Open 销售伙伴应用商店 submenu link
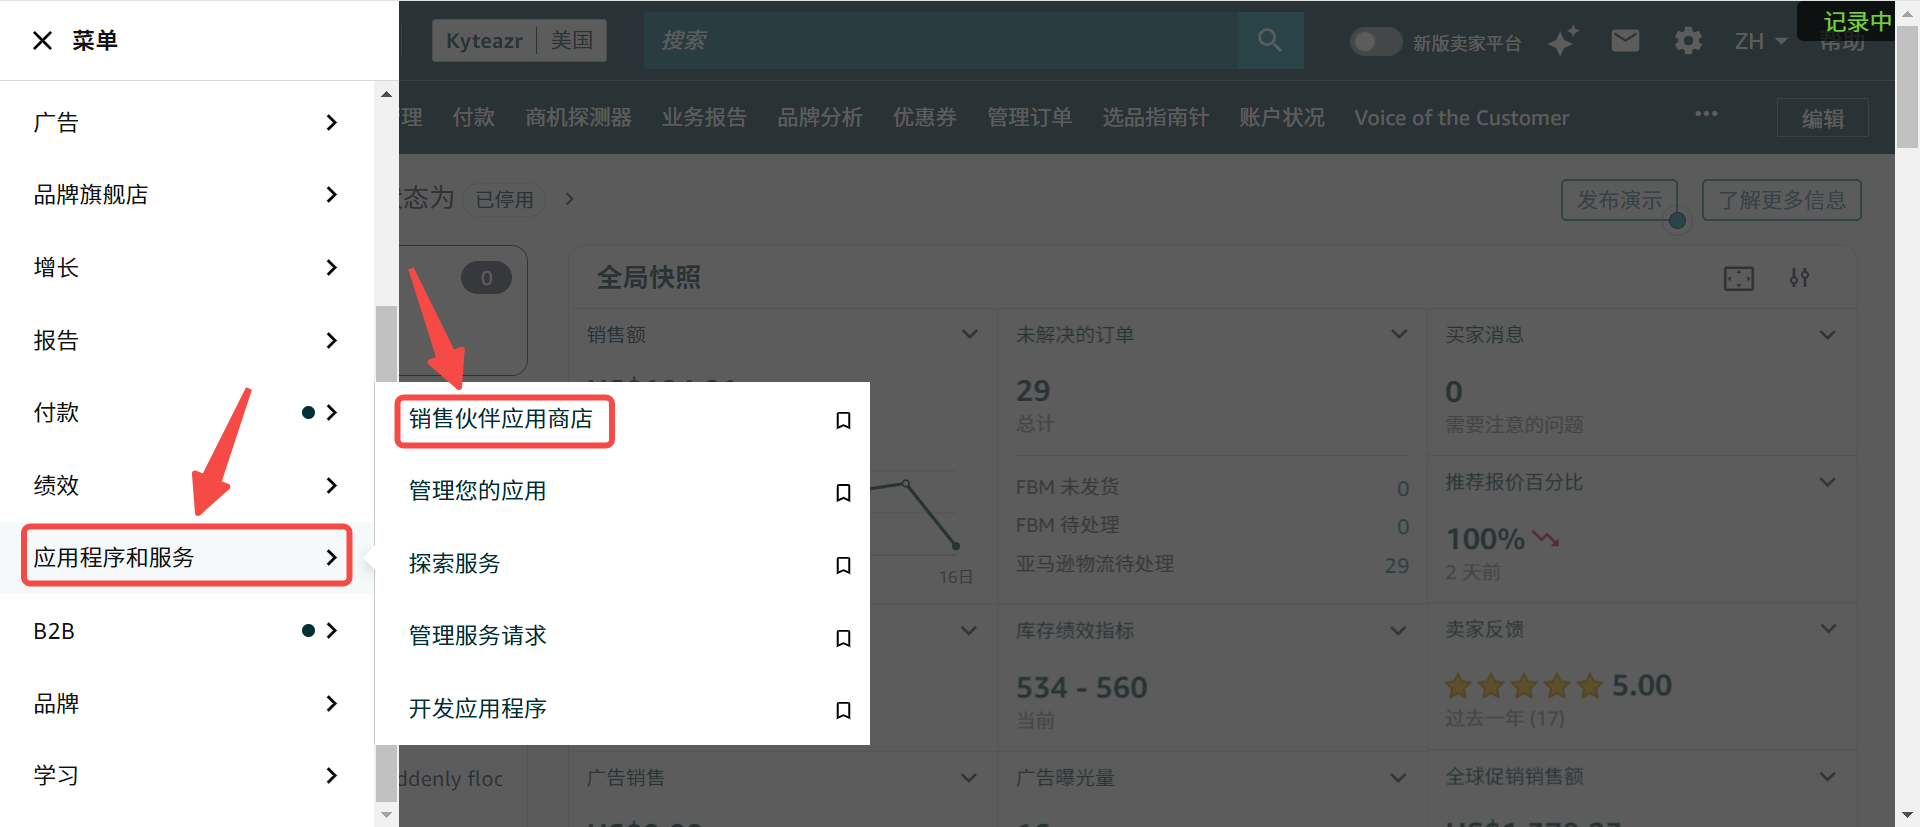Image resolution: width=1920 pixels, height=827 pixels. 501,419
